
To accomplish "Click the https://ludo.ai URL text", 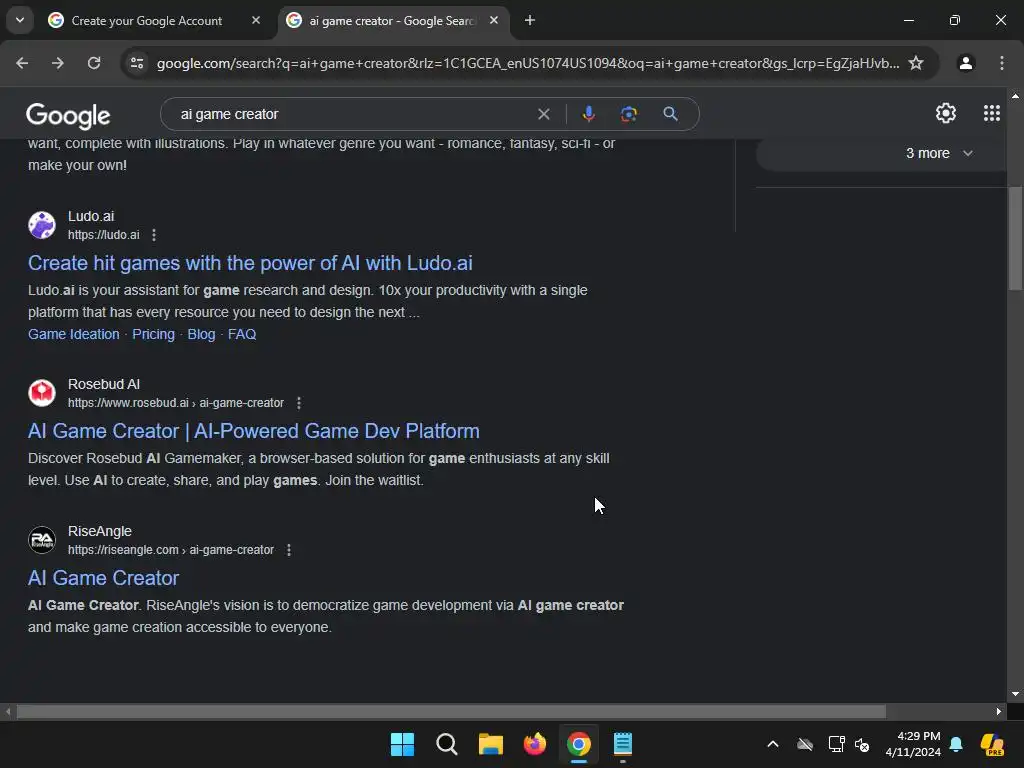I will [104, 235].
